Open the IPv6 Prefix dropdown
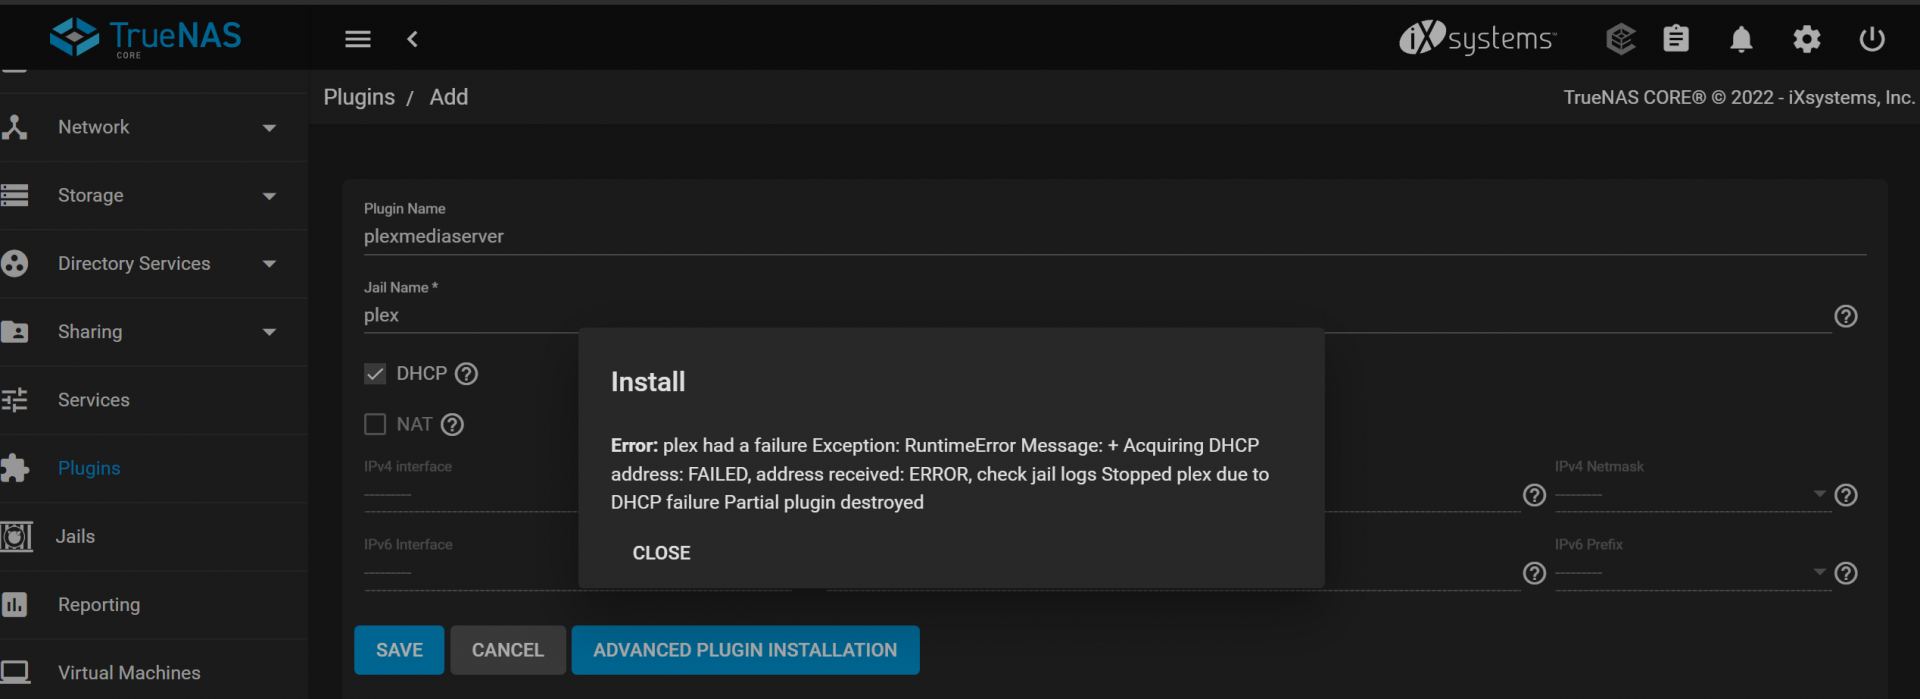This screenshot has height=699, width=1920. tap(1692, 572)
